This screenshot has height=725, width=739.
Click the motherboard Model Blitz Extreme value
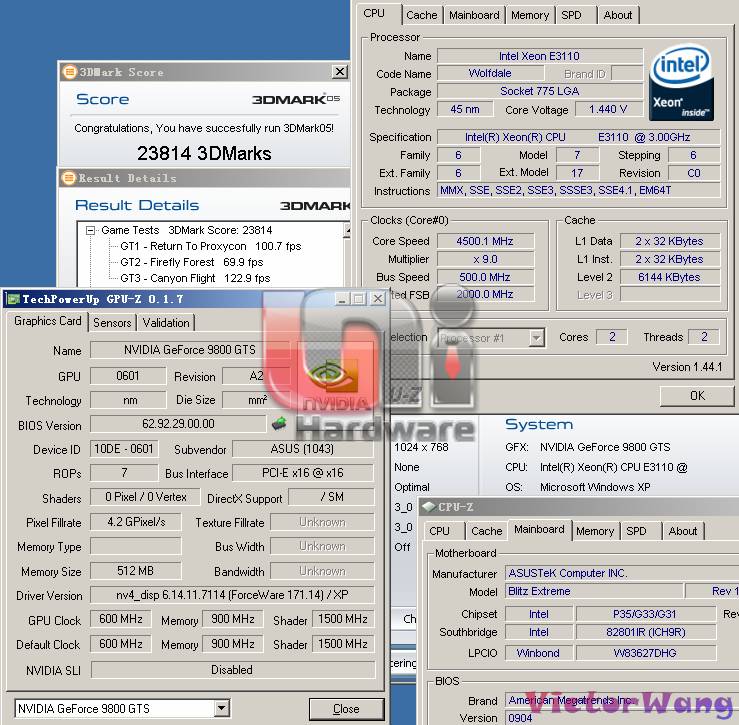point(593,591)
